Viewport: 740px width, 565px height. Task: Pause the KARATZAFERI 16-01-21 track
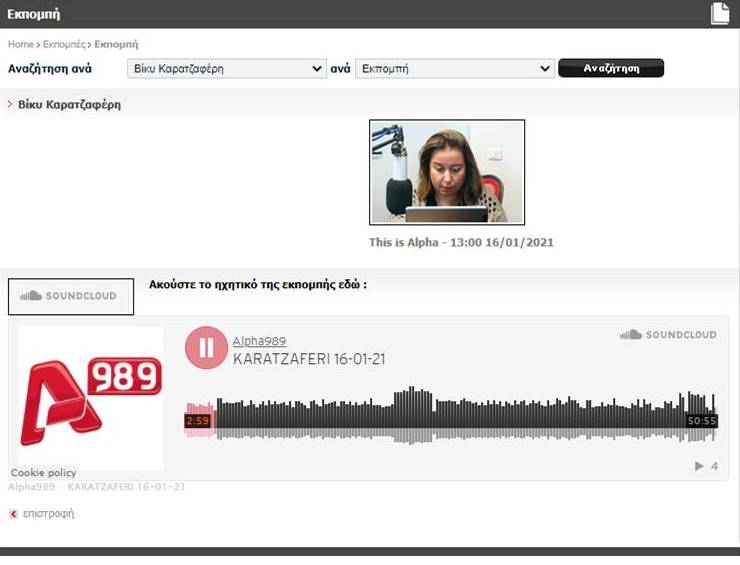[x=206, y=348]
